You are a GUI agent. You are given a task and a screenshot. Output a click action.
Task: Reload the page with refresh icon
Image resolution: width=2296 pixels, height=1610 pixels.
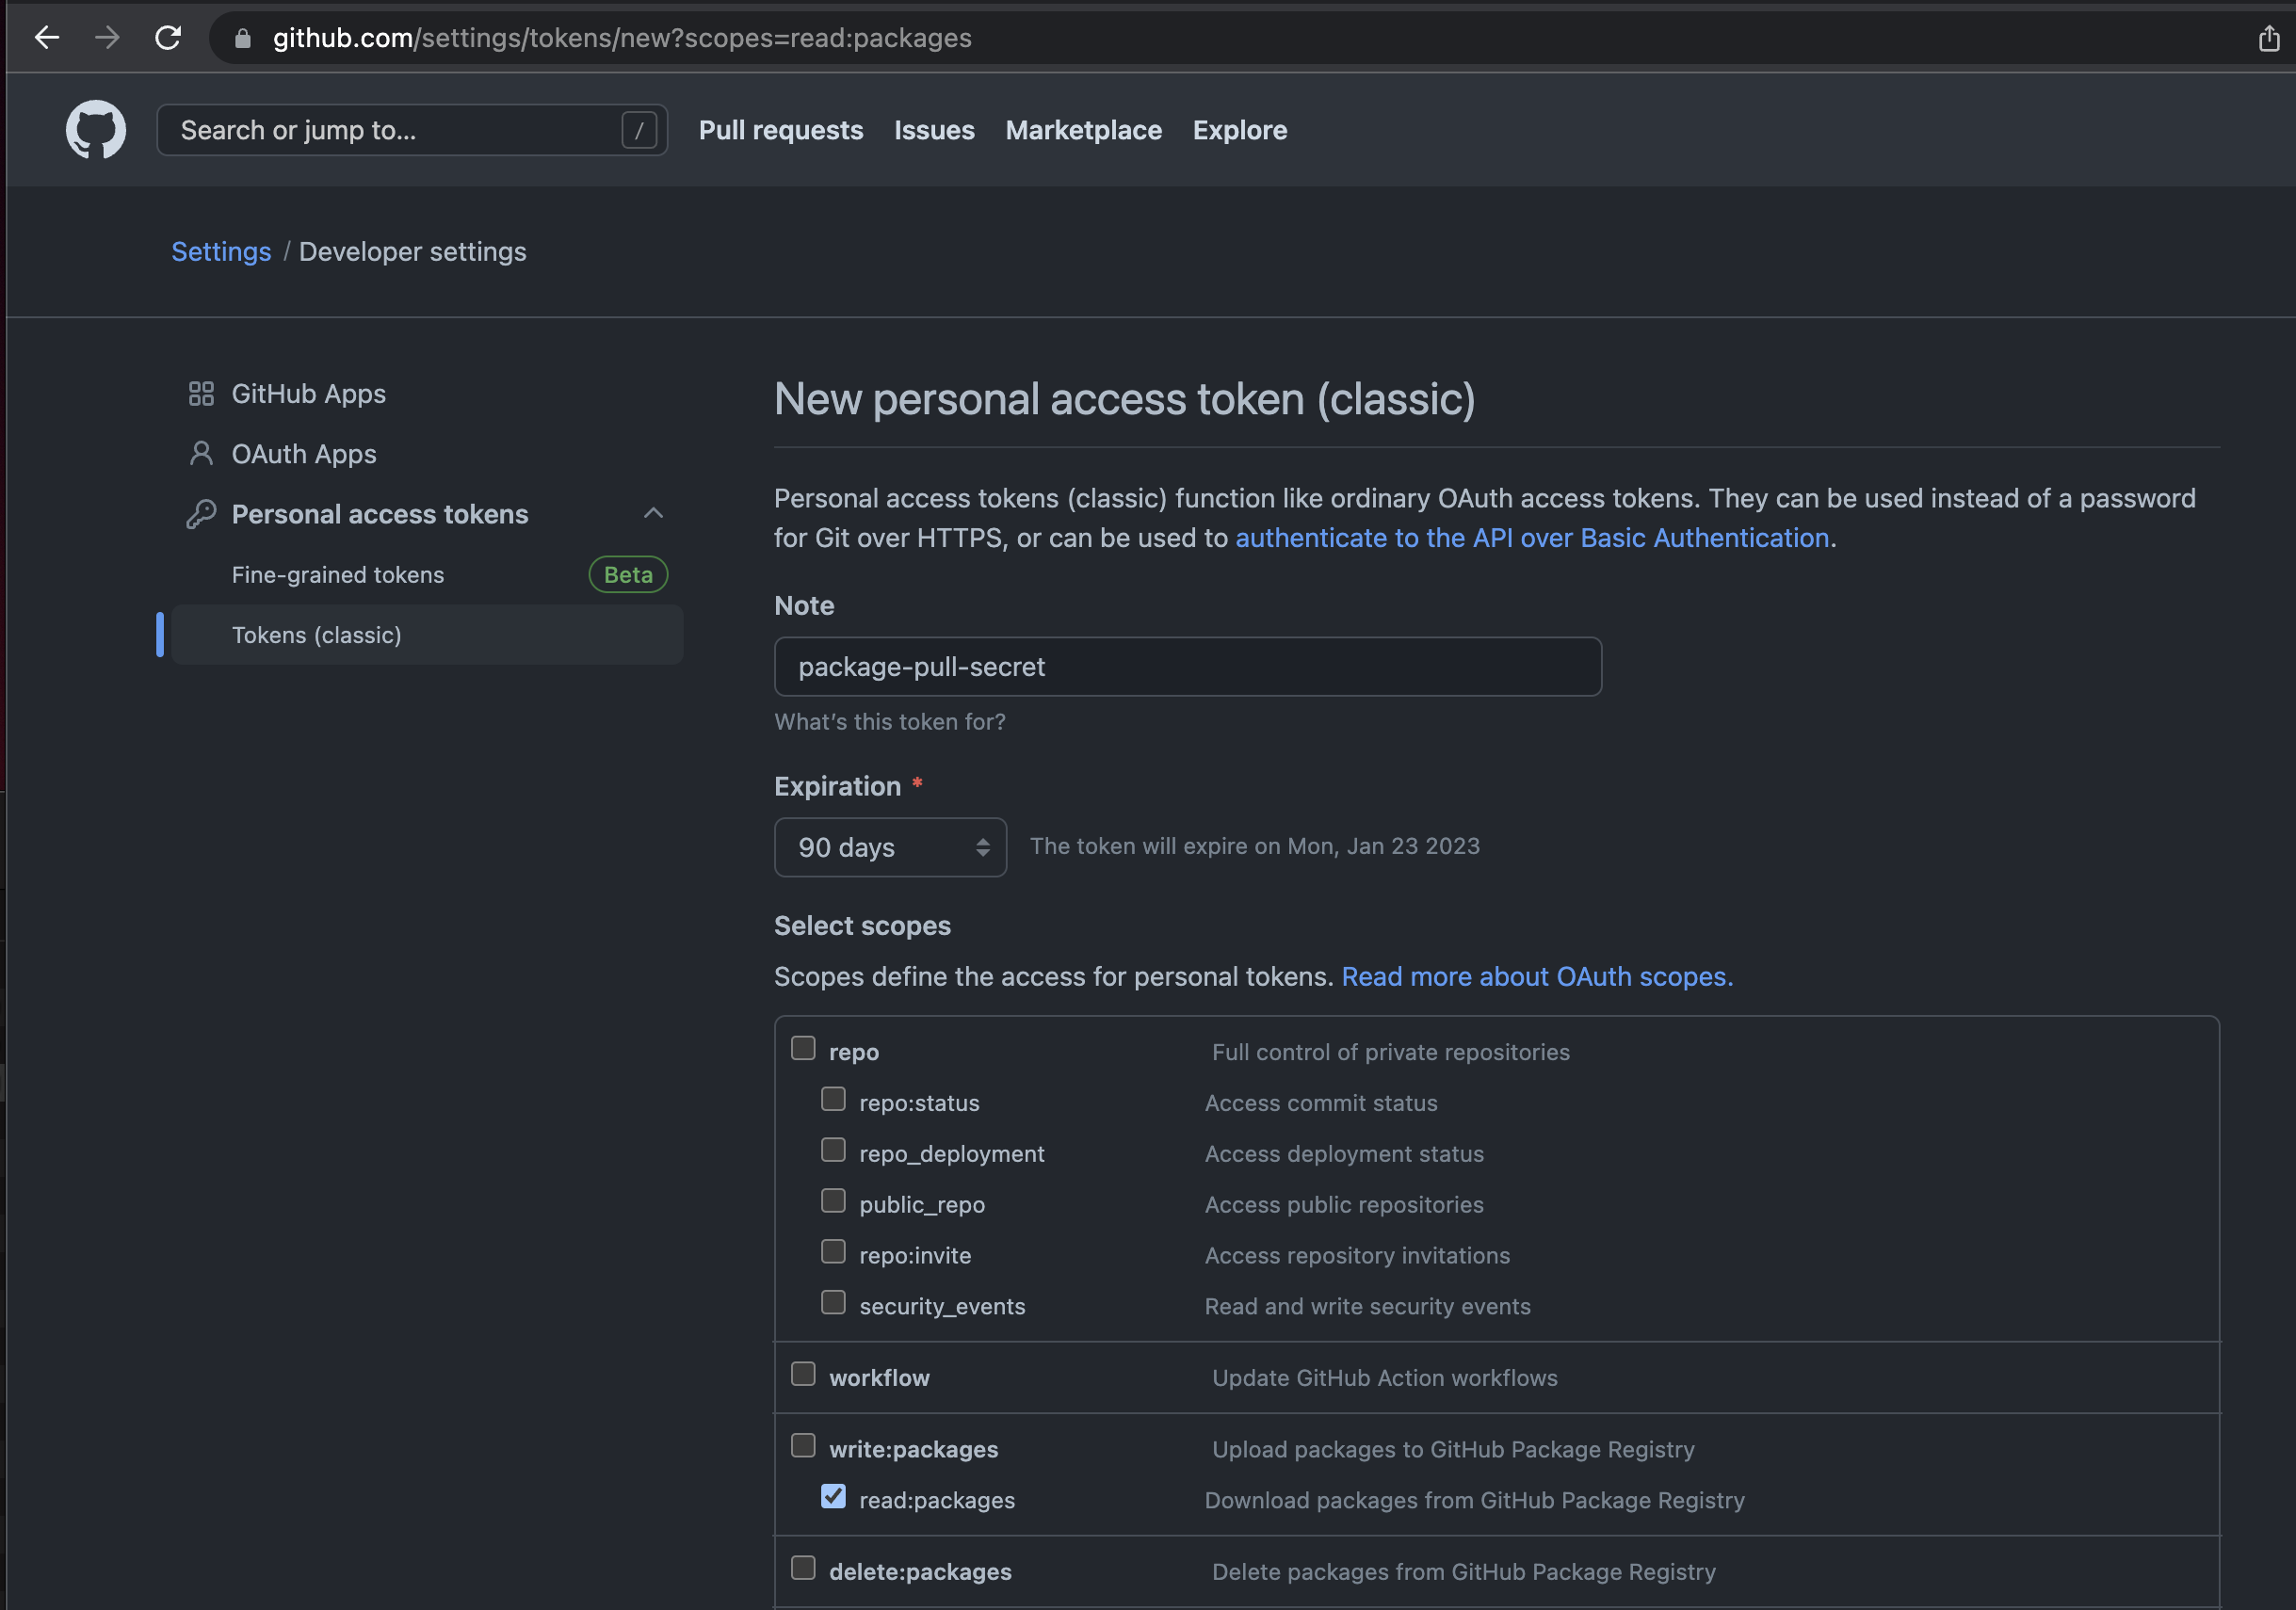coord(168,38)
